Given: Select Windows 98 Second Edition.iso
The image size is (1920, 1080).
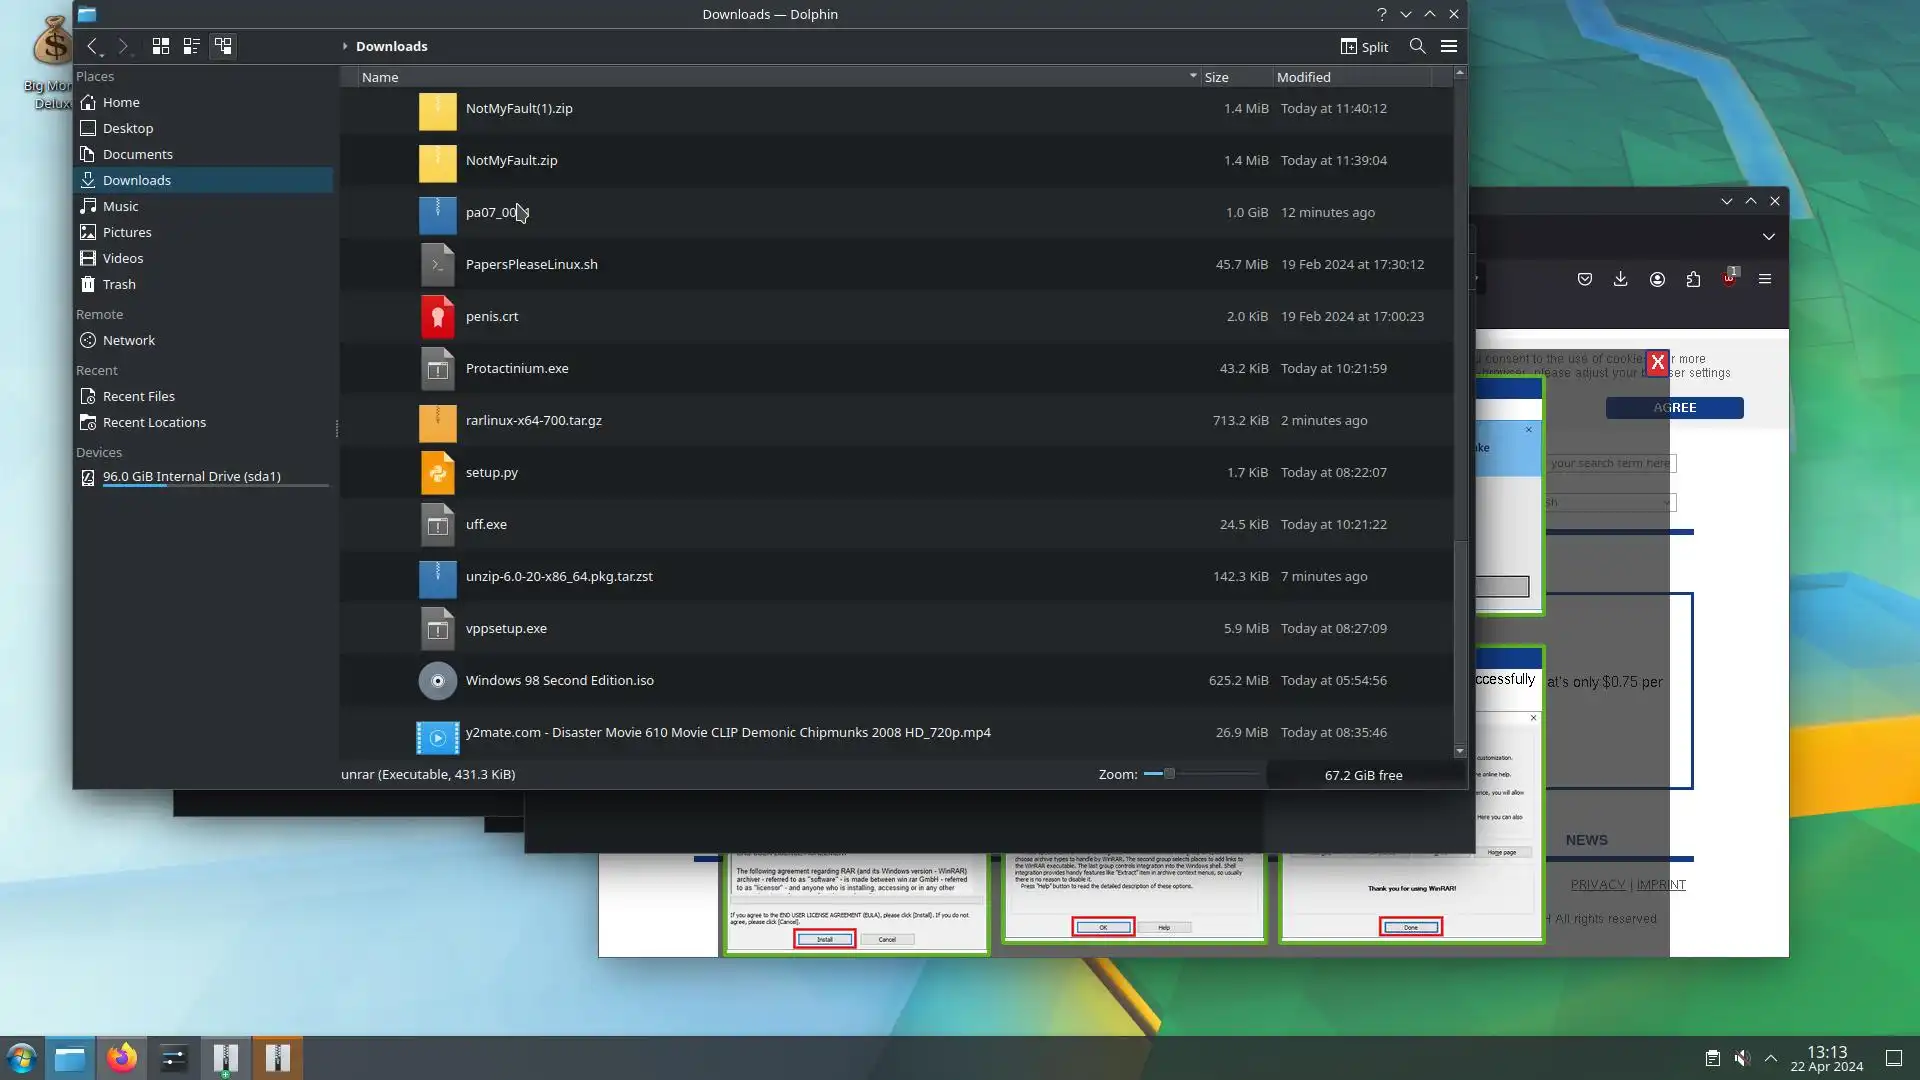Looking at the screenshot, I should tap(559, 680).
